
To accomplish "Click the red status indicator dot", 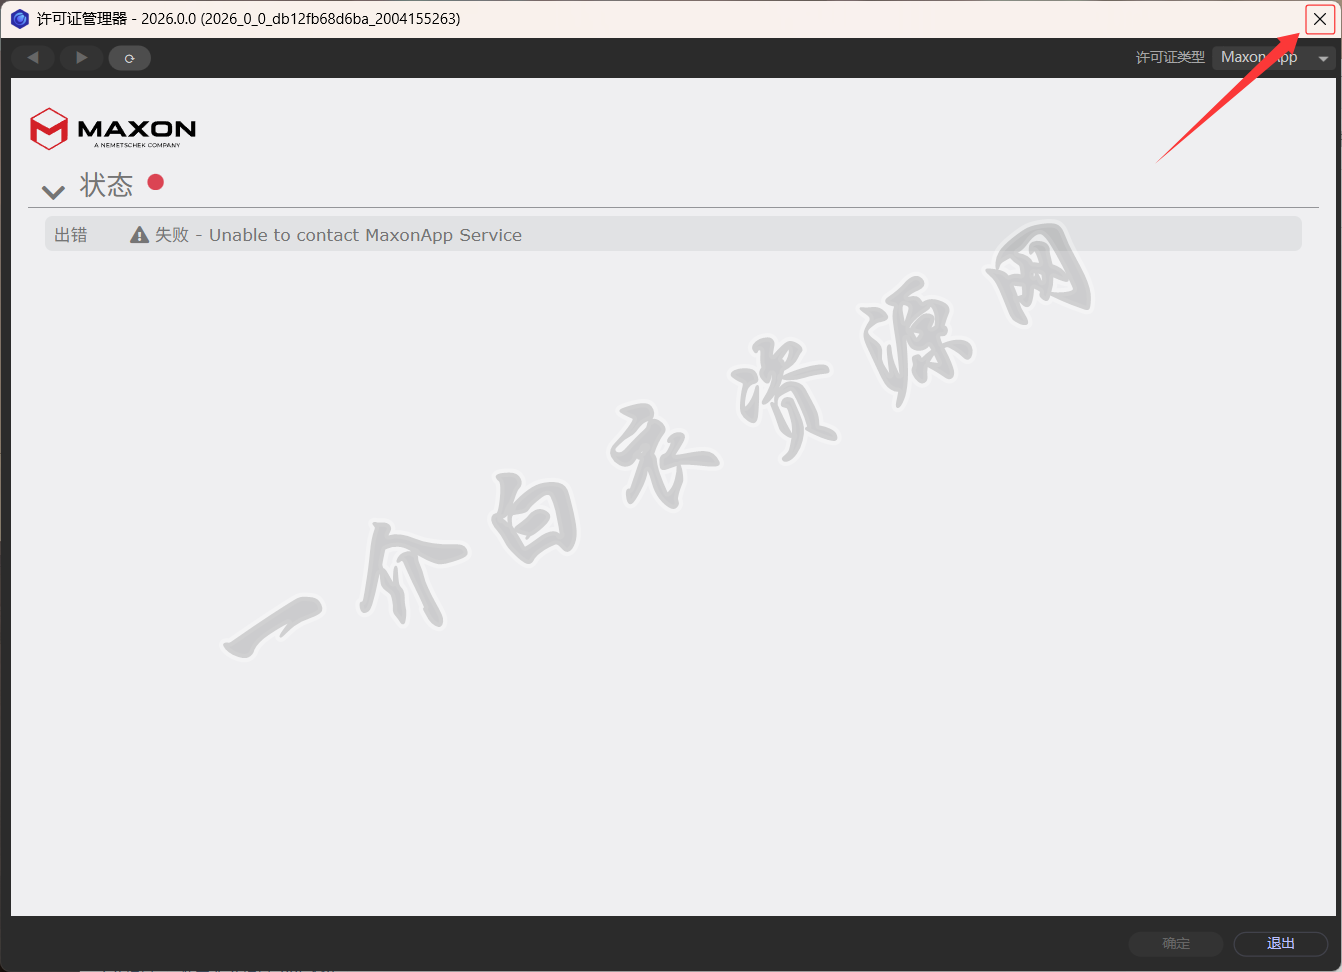I will (x=156, y=182).
